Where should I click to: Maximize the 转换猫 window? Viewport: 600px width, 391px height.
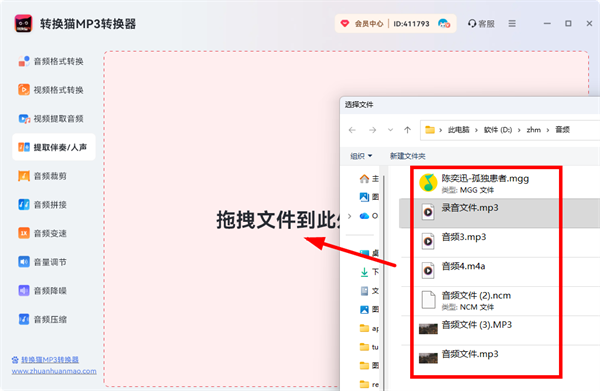click(x=568, y=24)
